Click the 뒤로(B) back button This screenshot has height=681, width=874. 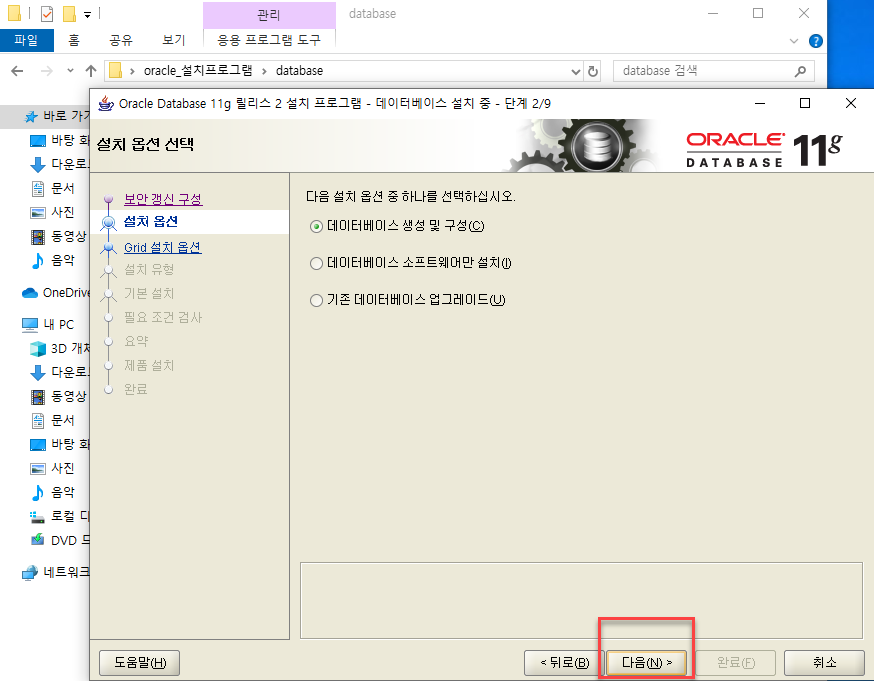tap(564, 663)
